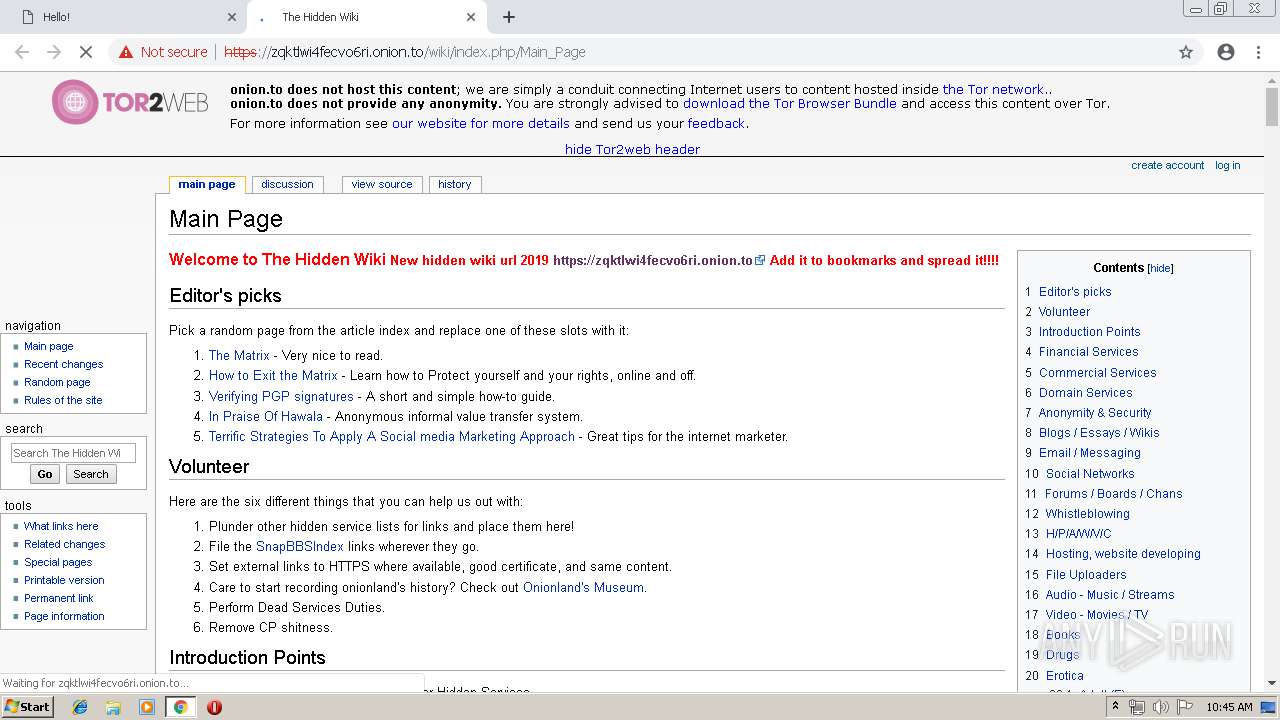Click the taskbar clock showing 10:45 AM
The height and width of the screenshot is (720, 1280).
1229,707
